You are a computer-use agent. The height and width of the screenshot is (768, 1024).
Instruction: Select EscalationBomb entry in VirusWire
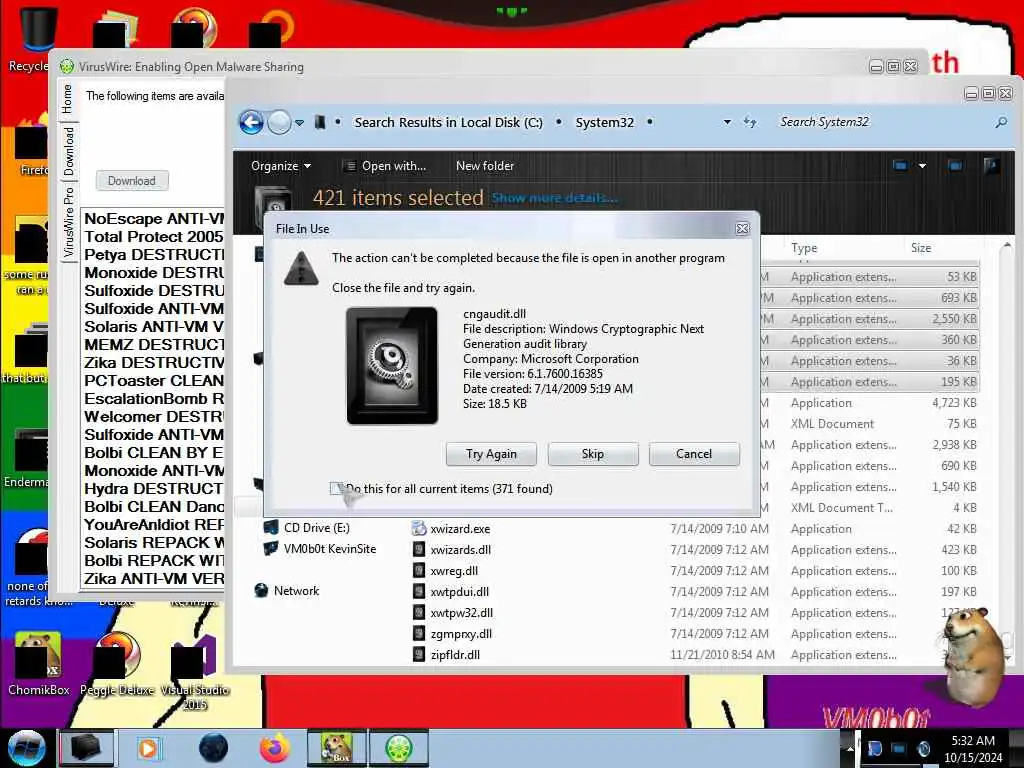click(x=153, y=398)
